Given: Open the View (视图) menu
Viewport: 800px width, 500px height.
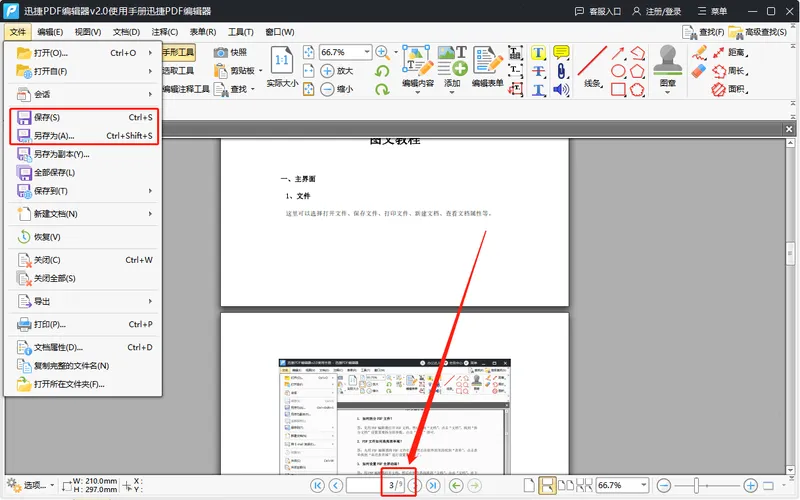Looking at the screenshot, I should (88, 32).
